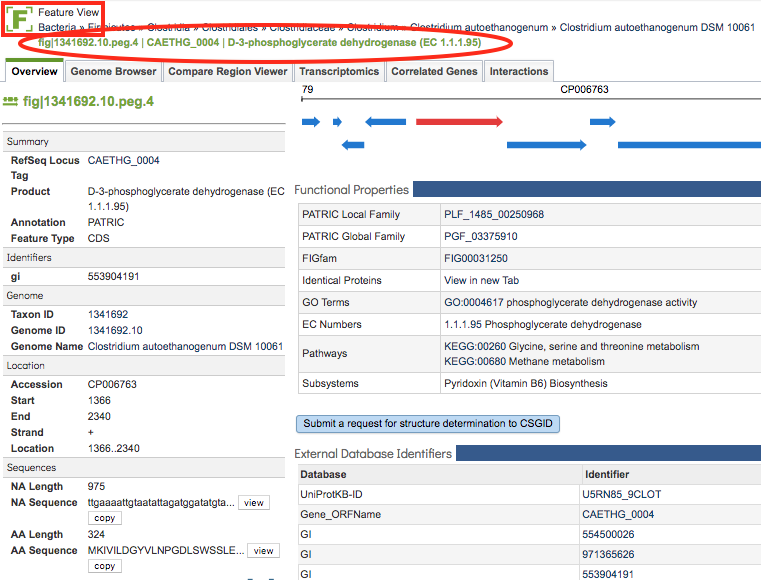
Task: Open EC number 1.1.1.95 Phosphoglycerate dehydrogenase
Action: pyautogui.click(x=543, y=324)
